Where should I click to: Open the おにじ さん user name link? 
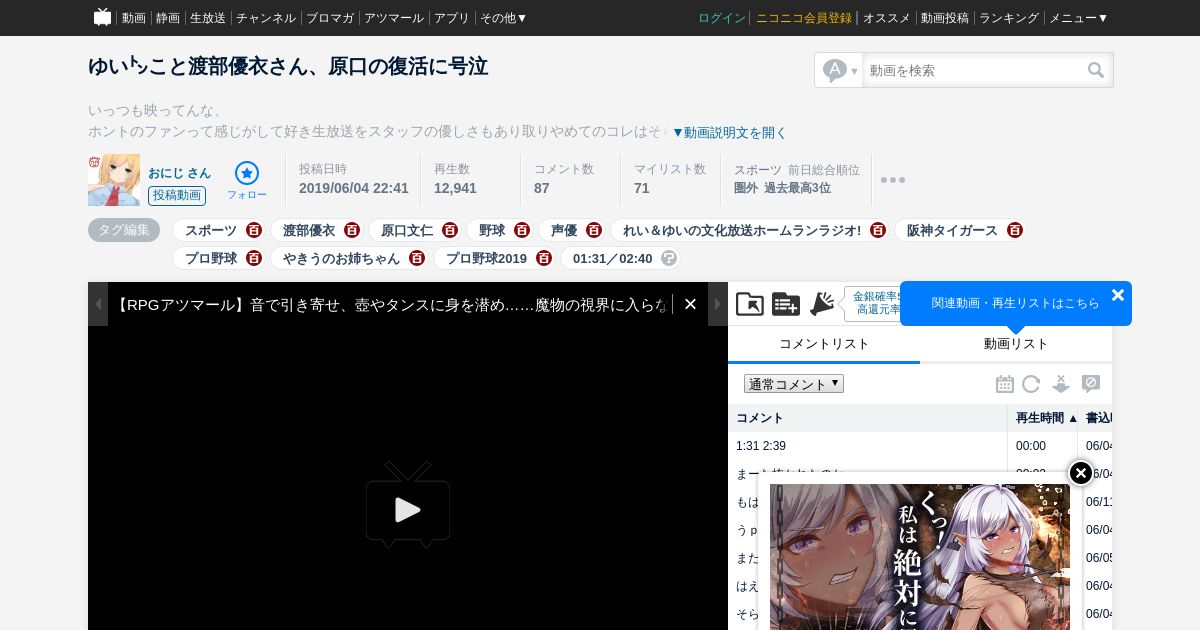(179, 173)
